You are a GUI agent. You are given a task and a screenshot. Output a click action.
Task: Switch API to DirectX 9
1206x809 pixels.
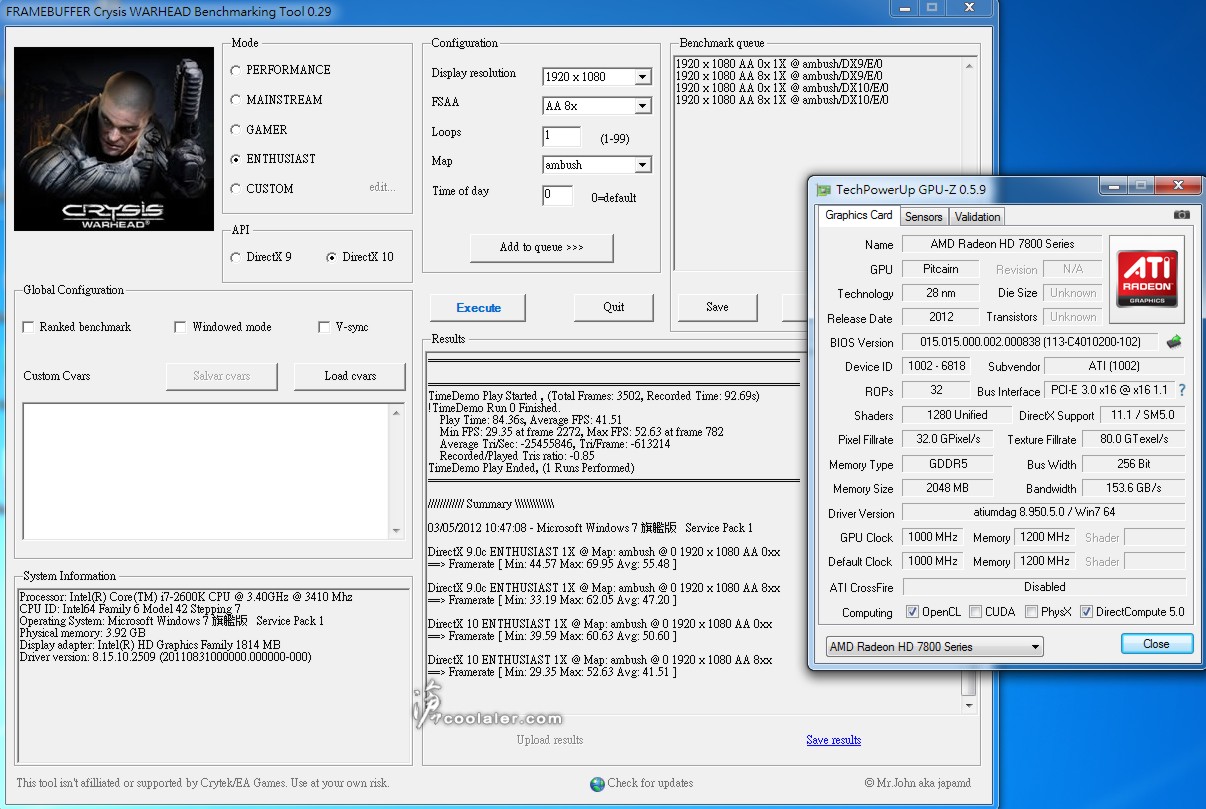point(235,257)
